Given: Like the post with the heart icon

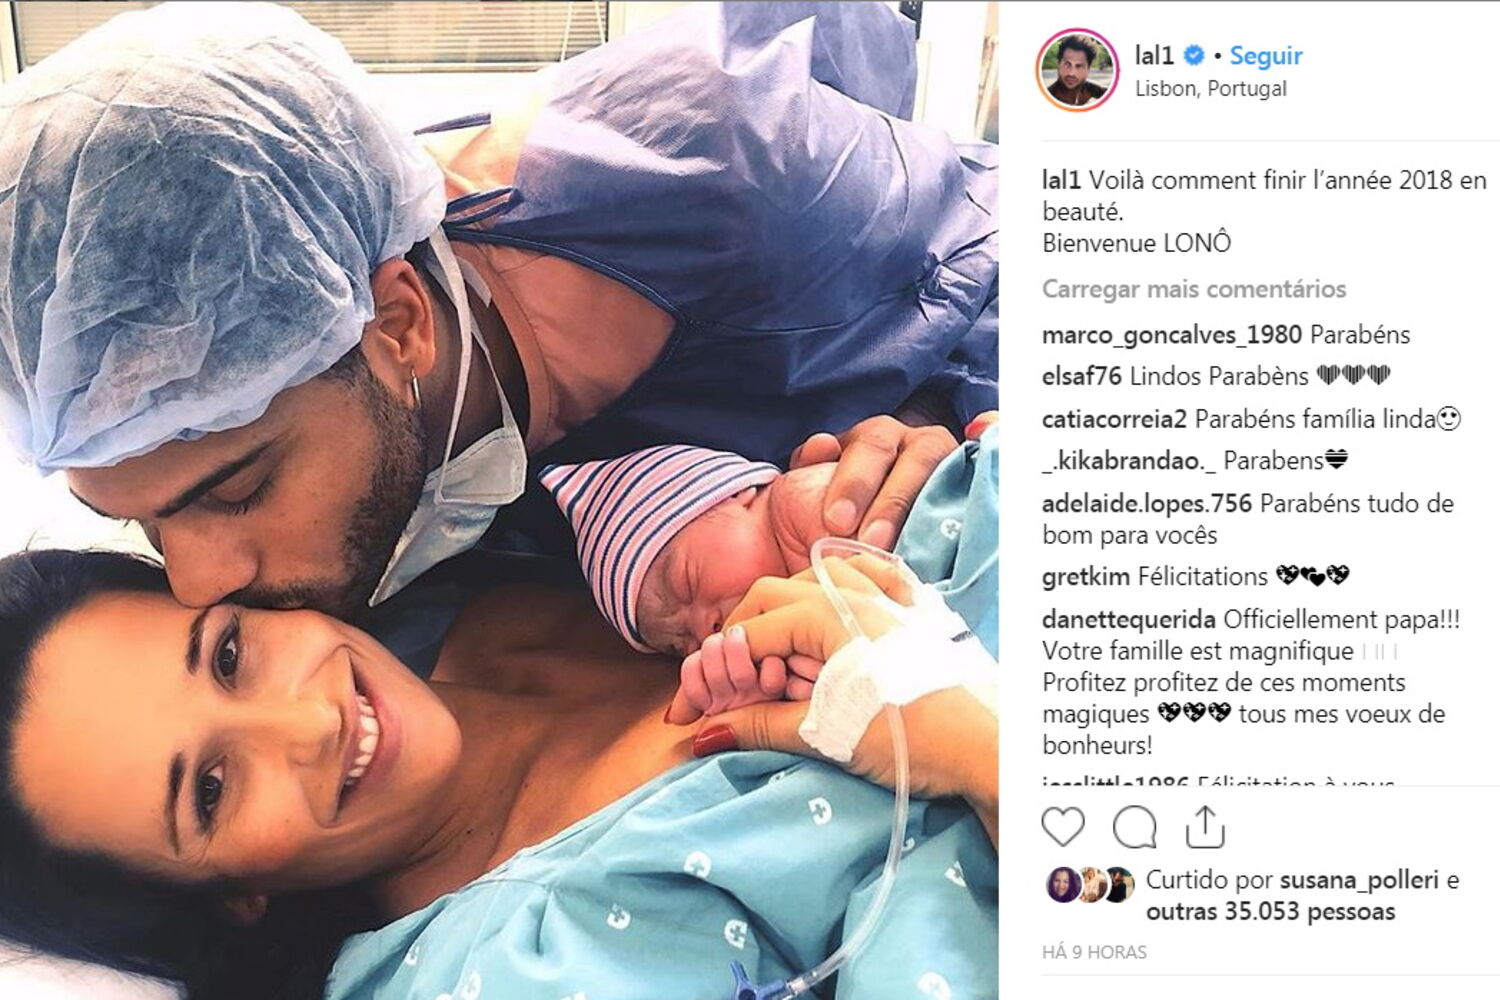Looking at the screenshot, I should (1063, 828).
